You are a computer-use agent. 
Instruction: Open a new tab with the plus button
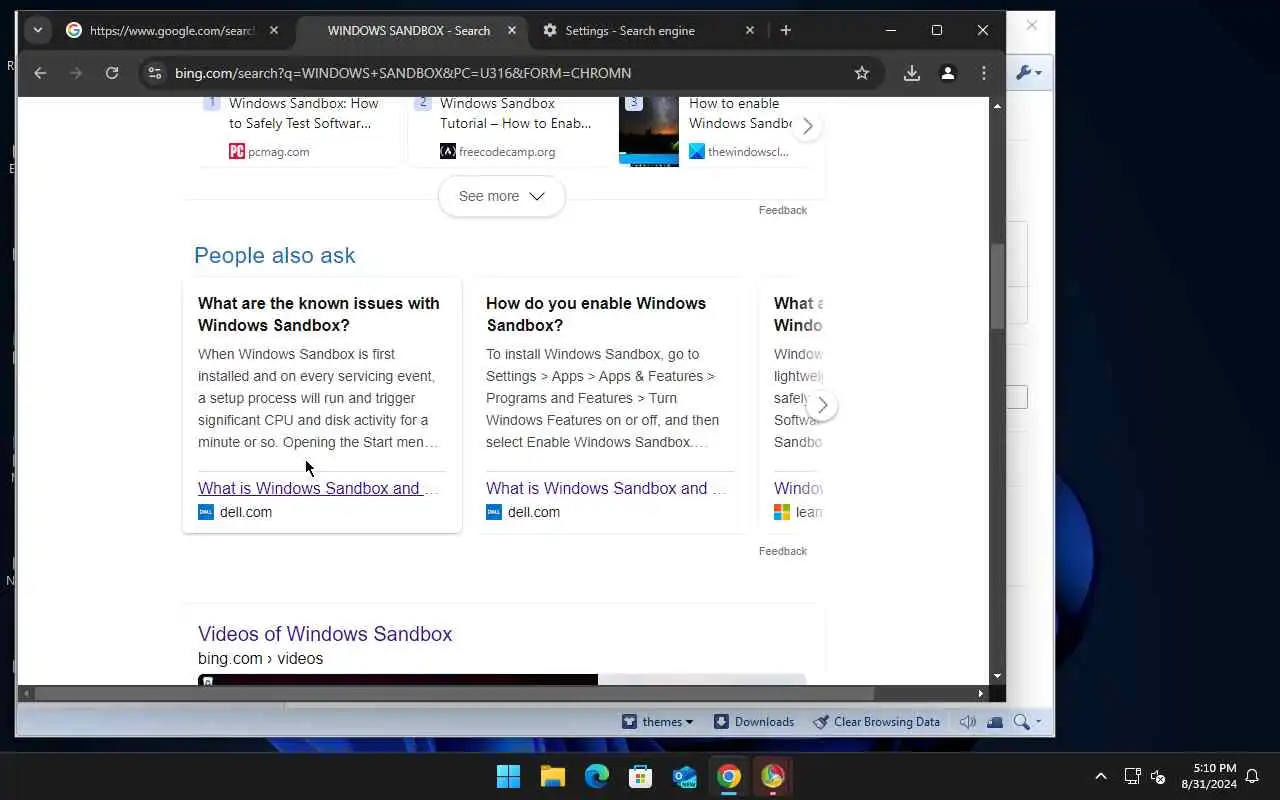[786, 30]
